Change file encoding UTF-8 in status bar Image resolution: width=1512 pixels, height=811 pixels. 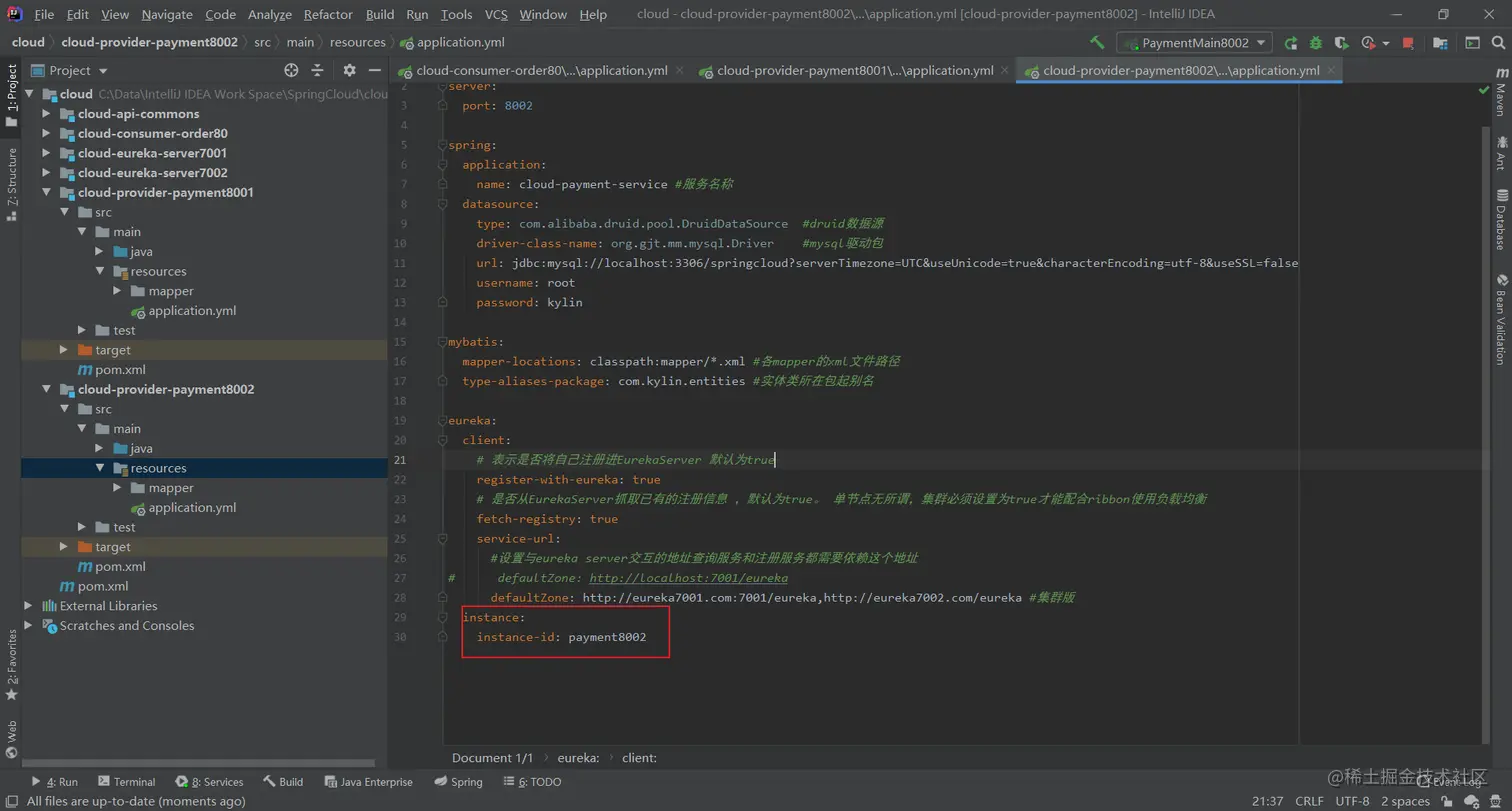tap(1352, 801)
